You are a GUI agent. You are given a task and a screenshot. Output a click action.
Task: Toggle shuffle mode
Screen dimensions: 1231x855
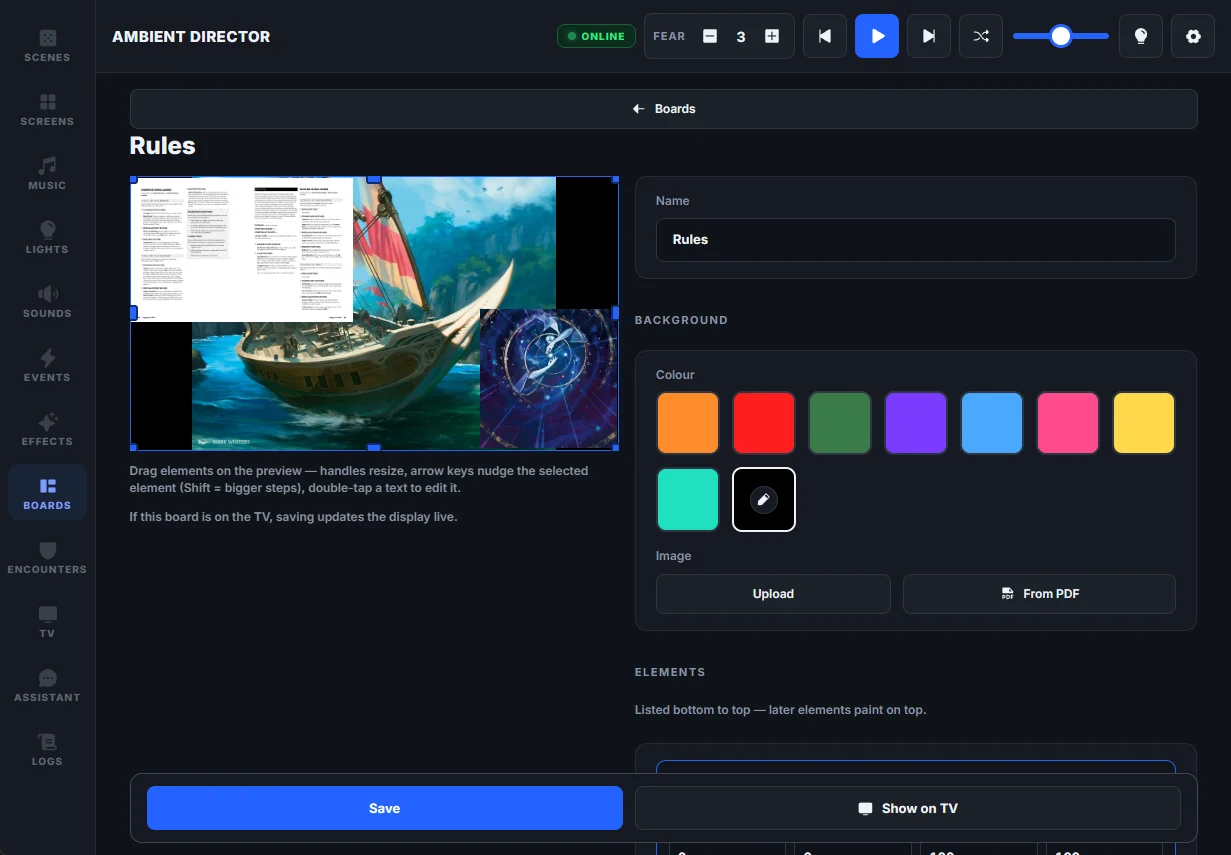point(981,36)
